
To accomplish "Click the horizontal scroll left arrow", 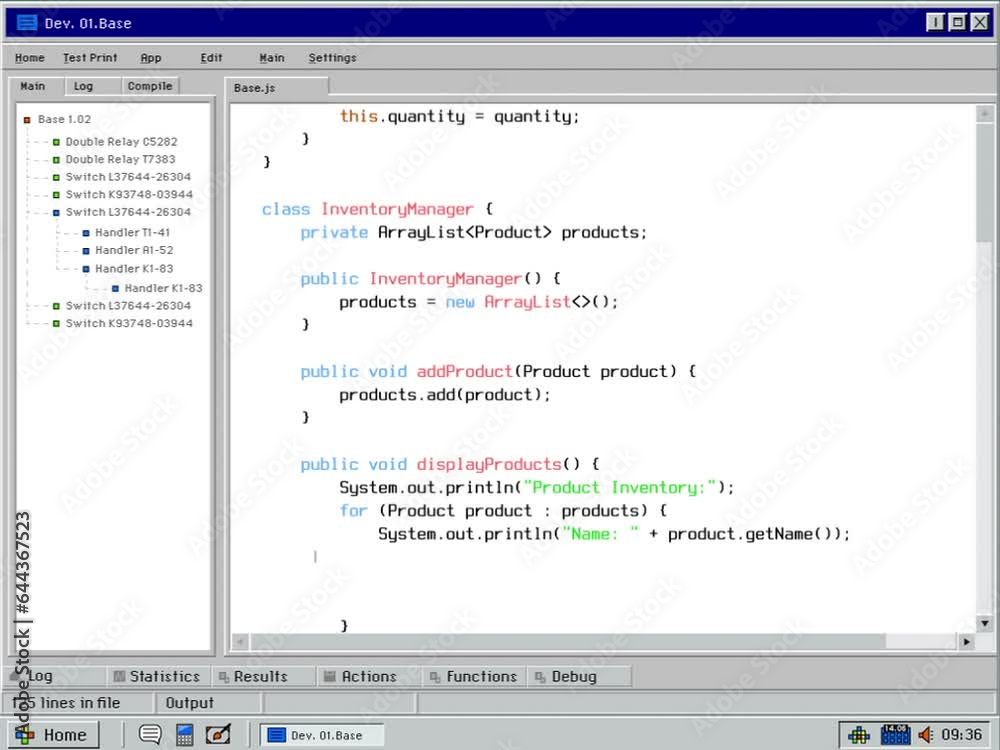I will point(240,642).
